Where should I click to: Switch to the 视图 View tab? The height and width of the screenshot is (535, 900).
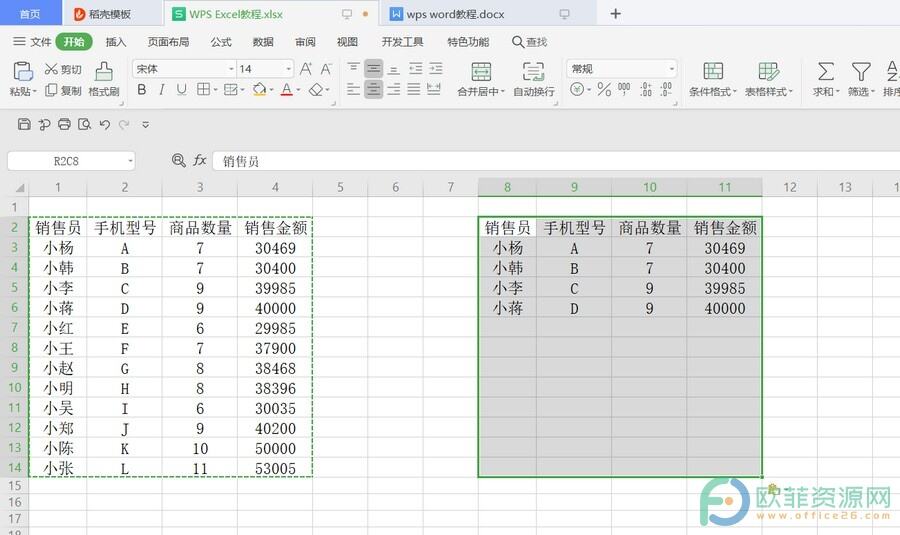[347, 42]
